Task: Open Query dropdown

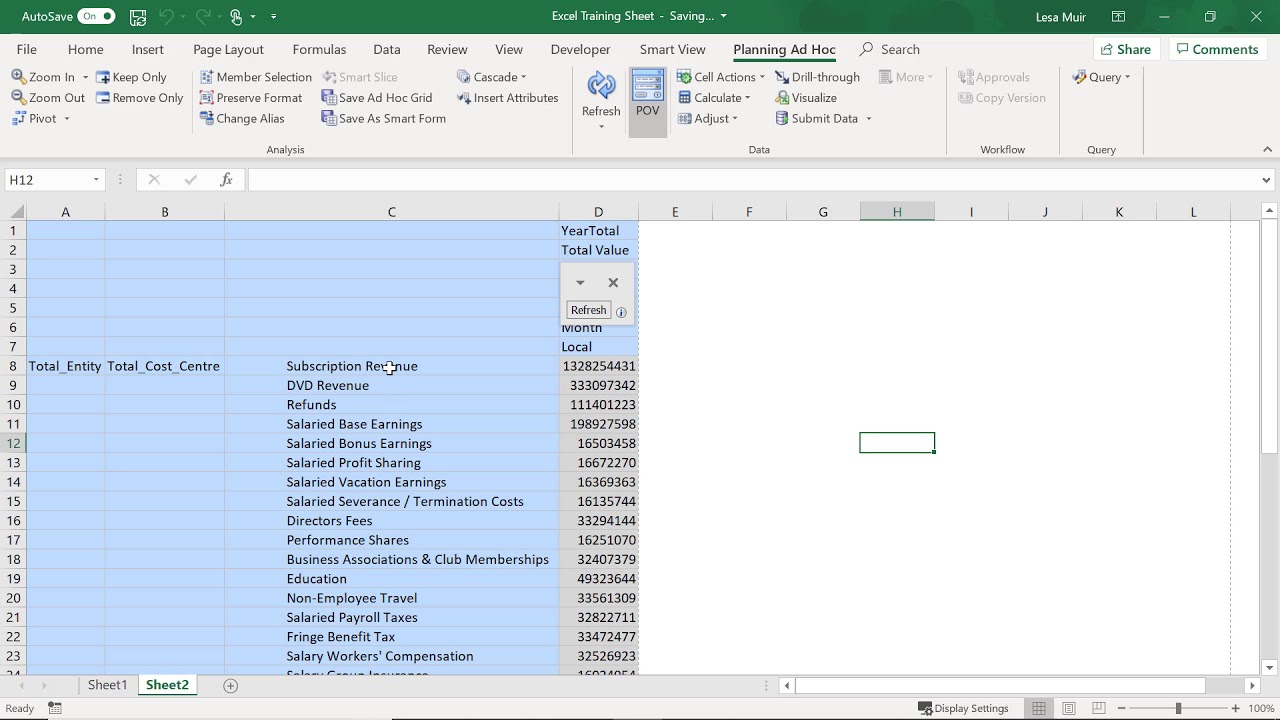Action: click(1101, 77)
